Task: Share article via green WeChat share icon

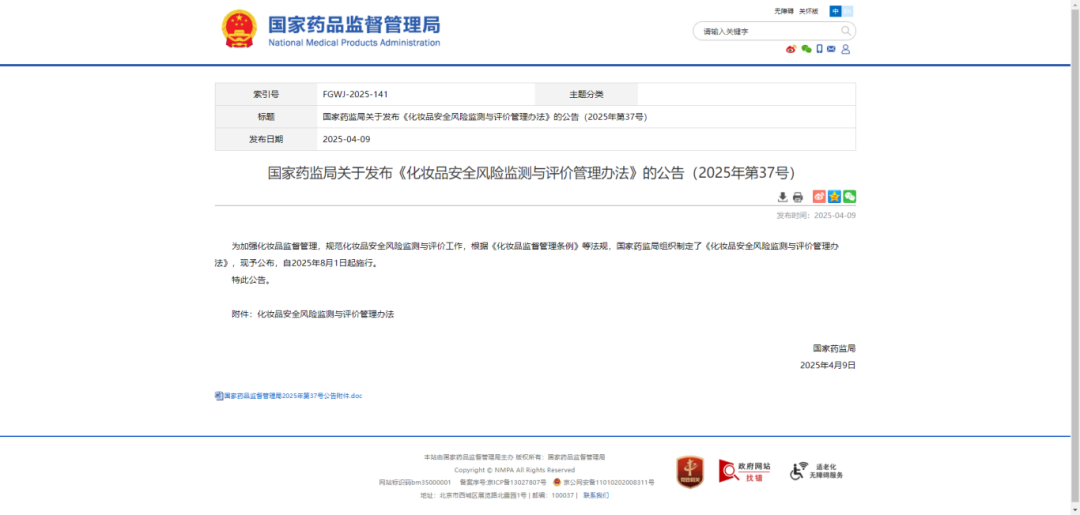Action: (849, 197)
